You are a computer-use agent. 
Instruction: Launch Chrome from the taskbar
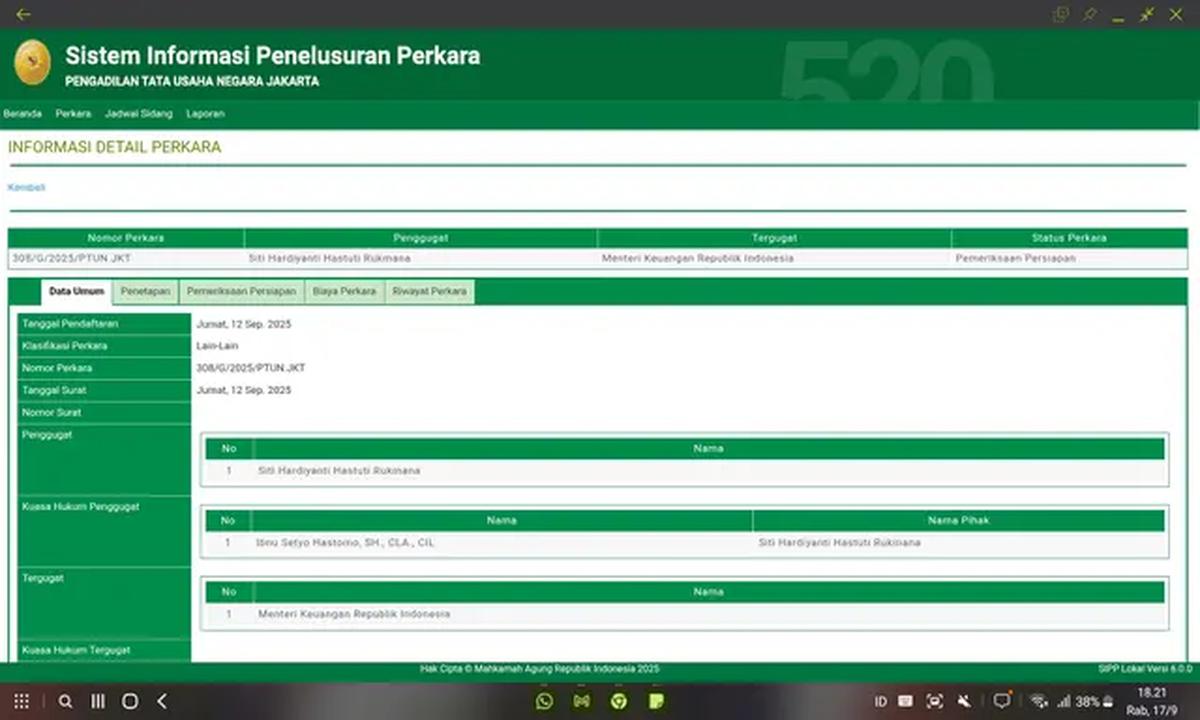coord(619,701)
